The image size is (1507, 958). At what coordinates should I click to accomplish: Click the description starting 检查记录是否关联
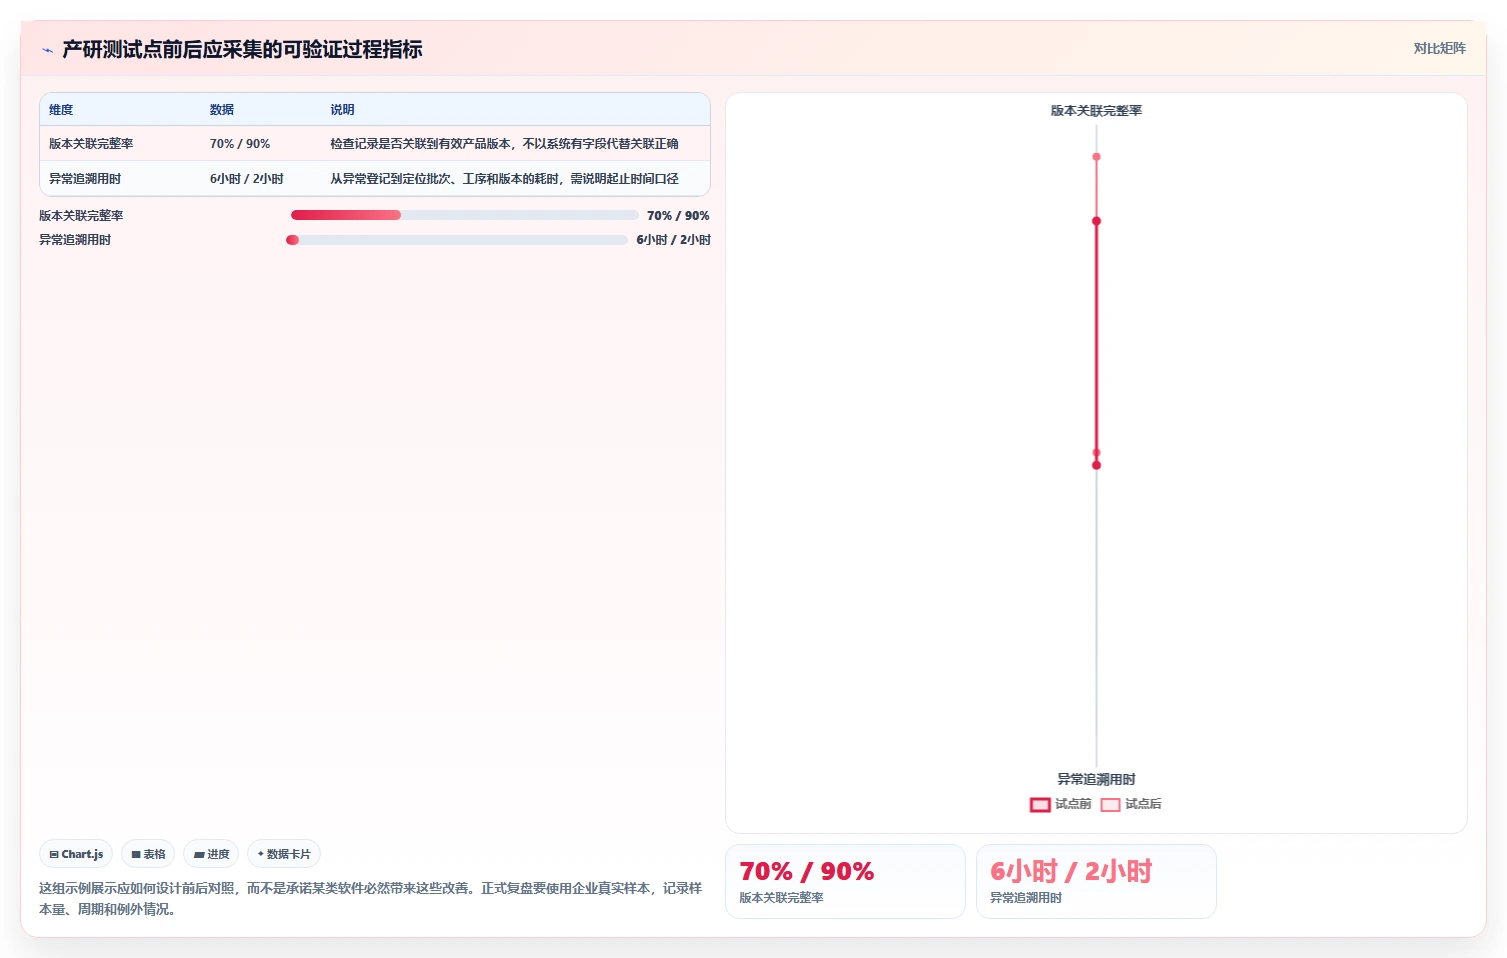504,144
